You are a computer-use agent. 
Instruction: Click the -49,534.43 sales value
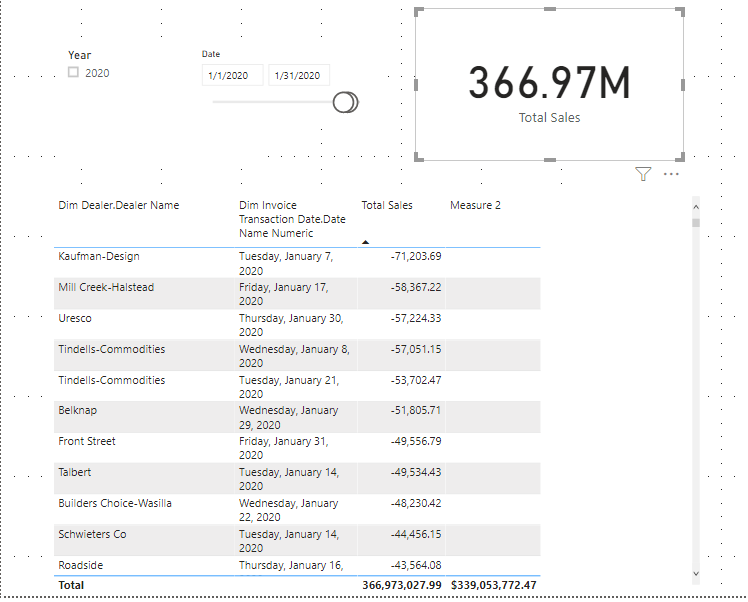[416, 472]
